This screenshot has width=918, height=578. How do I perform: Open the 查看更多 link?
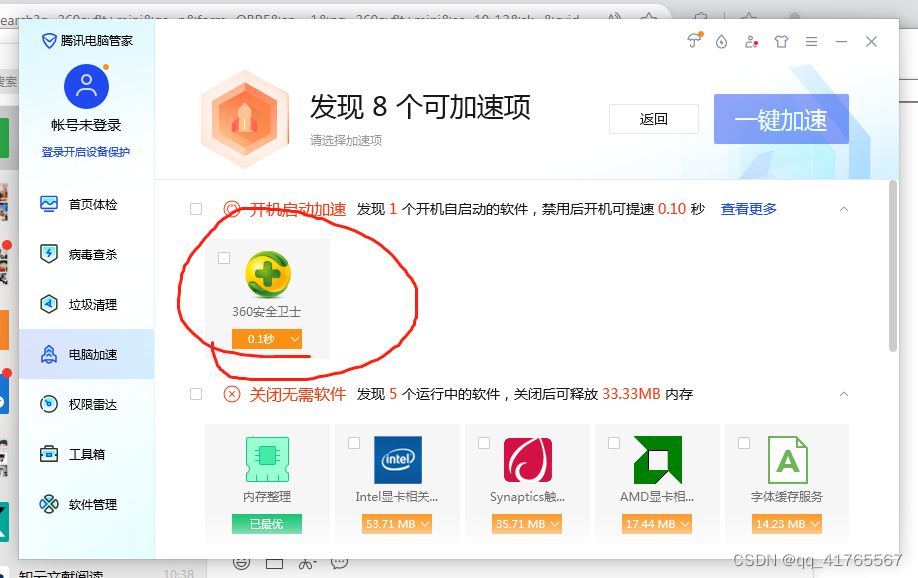click(x=748, y=209)
